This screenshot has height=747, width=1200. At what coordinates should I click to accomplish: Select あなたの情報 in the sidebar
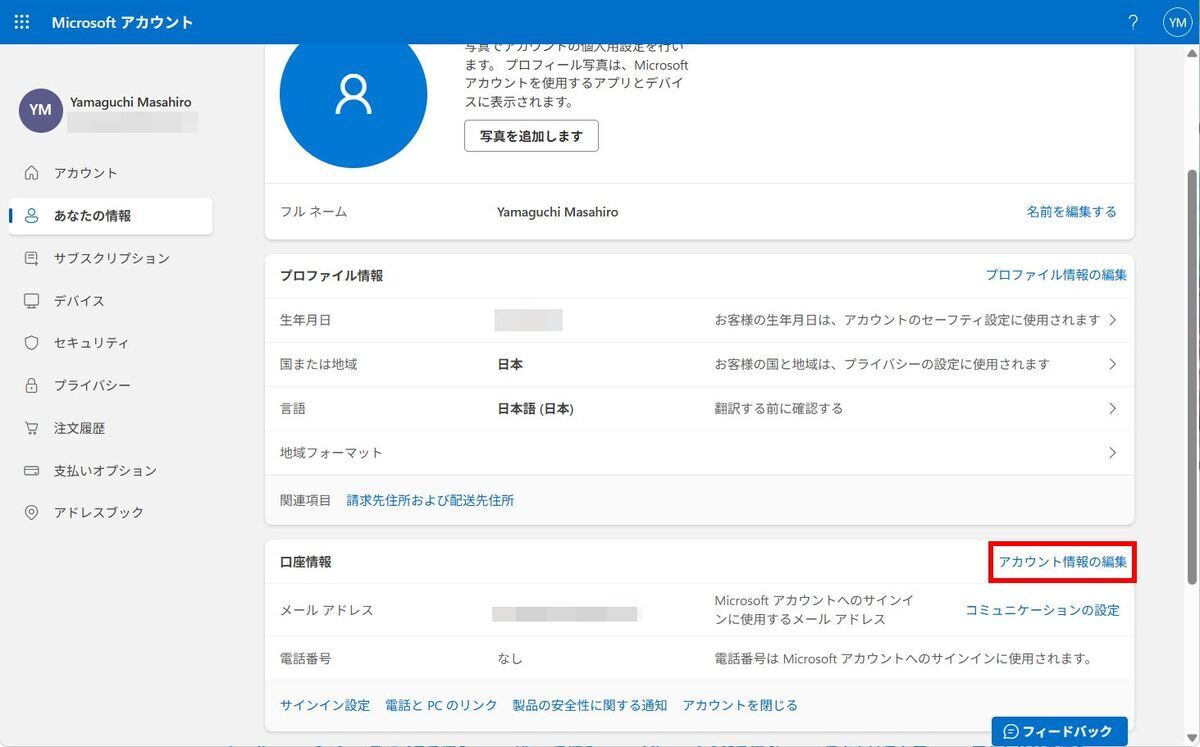click(x=110, y=216)
